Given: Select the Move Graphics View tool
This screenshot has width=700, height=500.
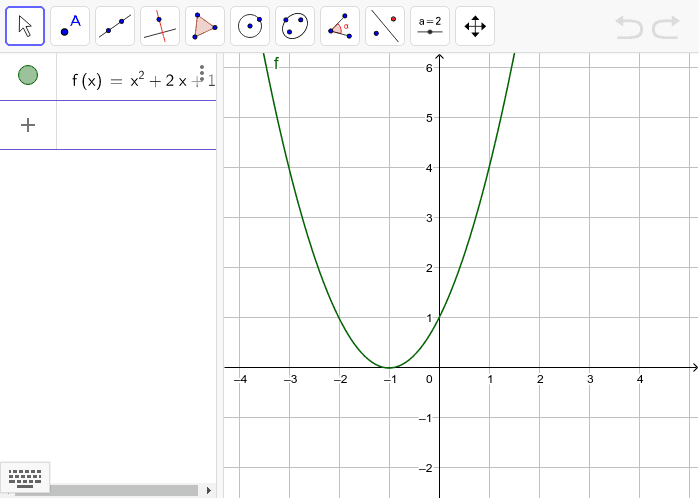Looking at the screenshot, I should click(475, 26).
